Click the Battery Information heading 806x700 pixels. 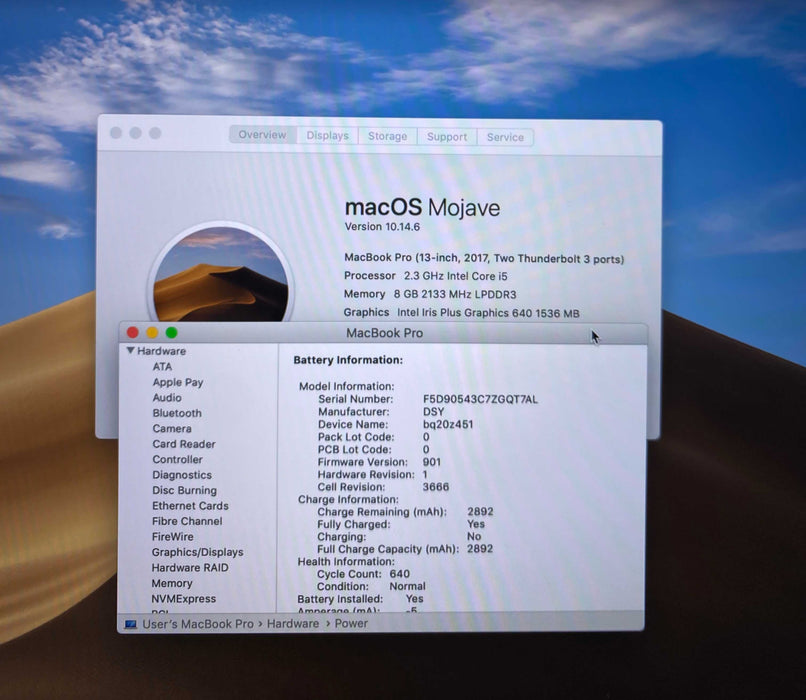(x=348, y=360)
